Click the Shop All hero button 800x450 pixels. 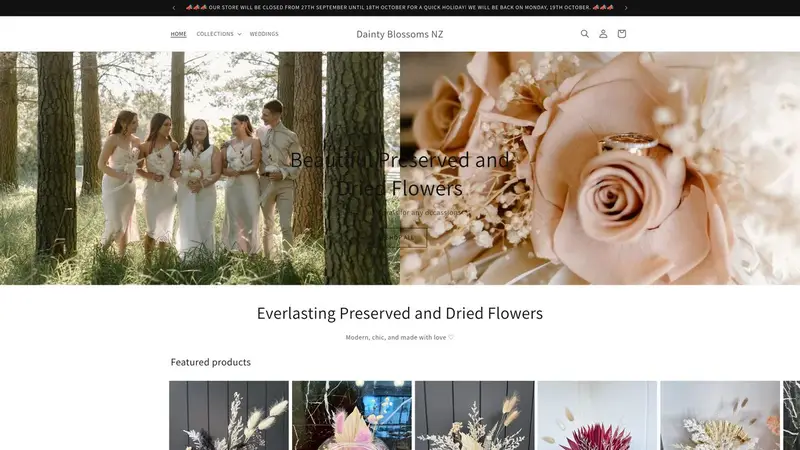[400, 238]
